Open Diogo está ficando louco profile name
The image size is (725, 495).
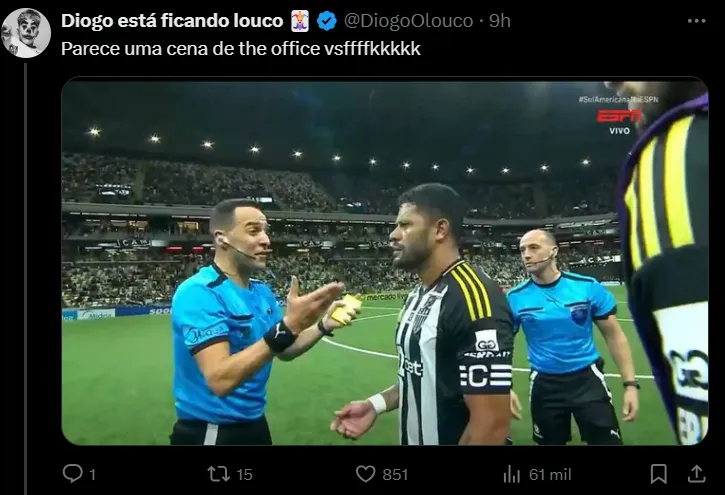click(x=172, y=21)
